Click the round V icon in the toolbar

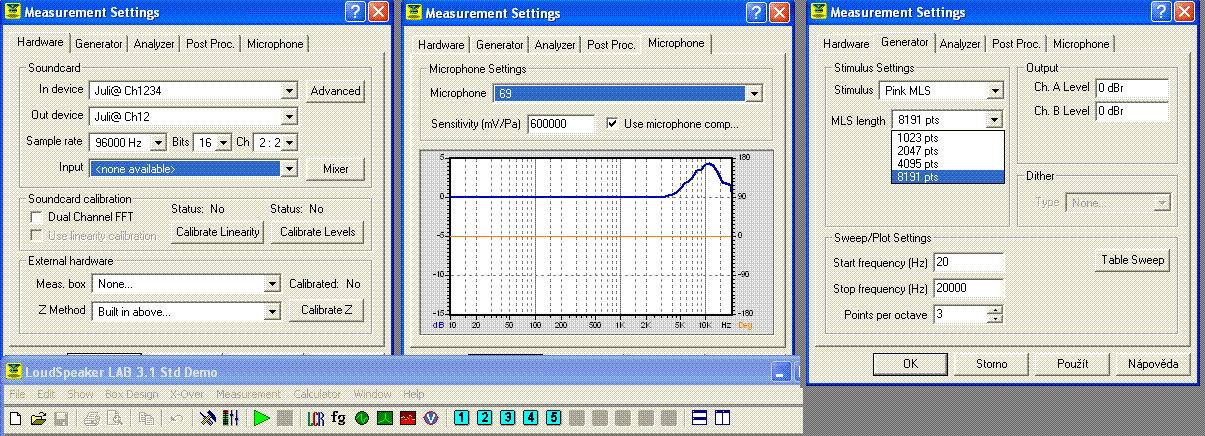(430, 418)
